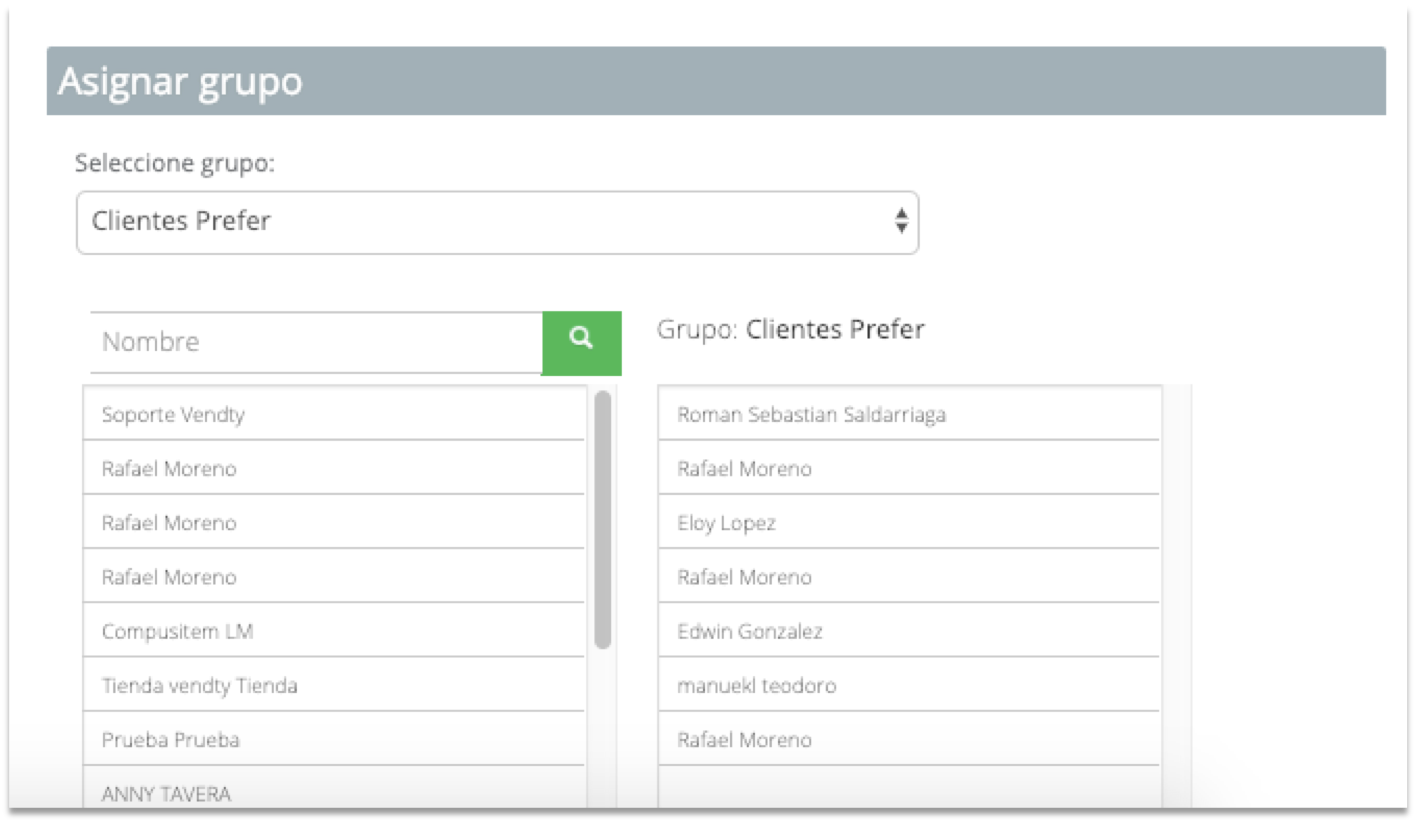The height and width of the screenshot is (820, 1414).
Task: Select Rafael Moreno below Roman Sebastian Saldarriaga
Action: point(909,468)
